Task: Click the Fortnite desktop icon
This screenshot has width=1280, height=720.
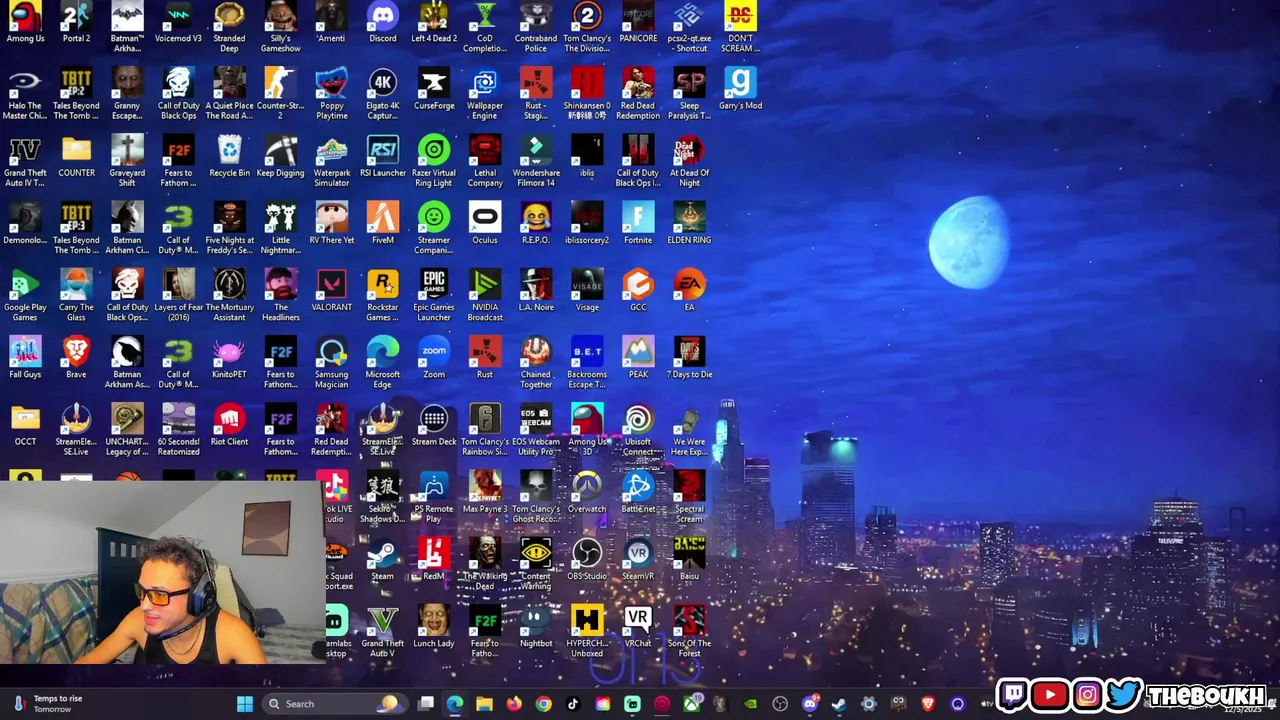Action: pos(638,224)
